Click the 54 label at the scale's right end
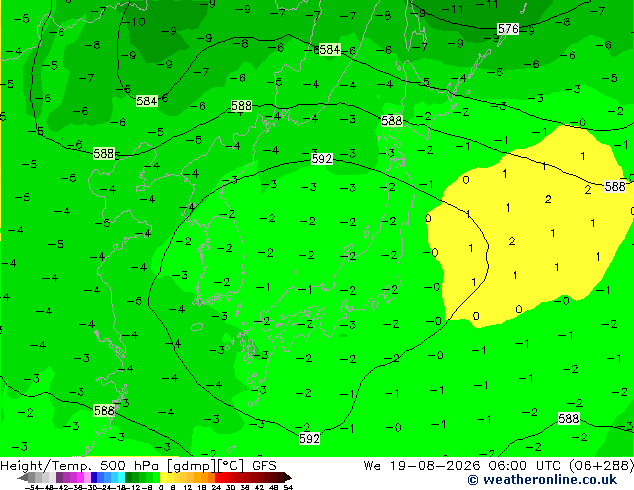This screenshot has width=634, height=490. pyautogui.click(x=288, y=487)
